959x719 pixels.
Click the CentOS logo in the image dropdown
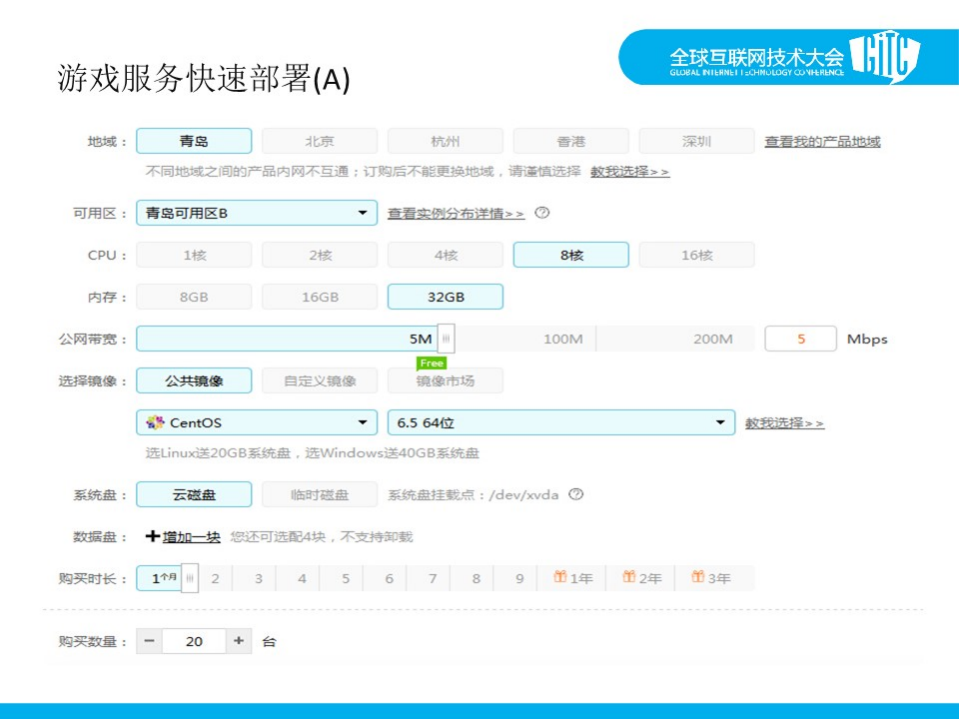coord(153,423)
